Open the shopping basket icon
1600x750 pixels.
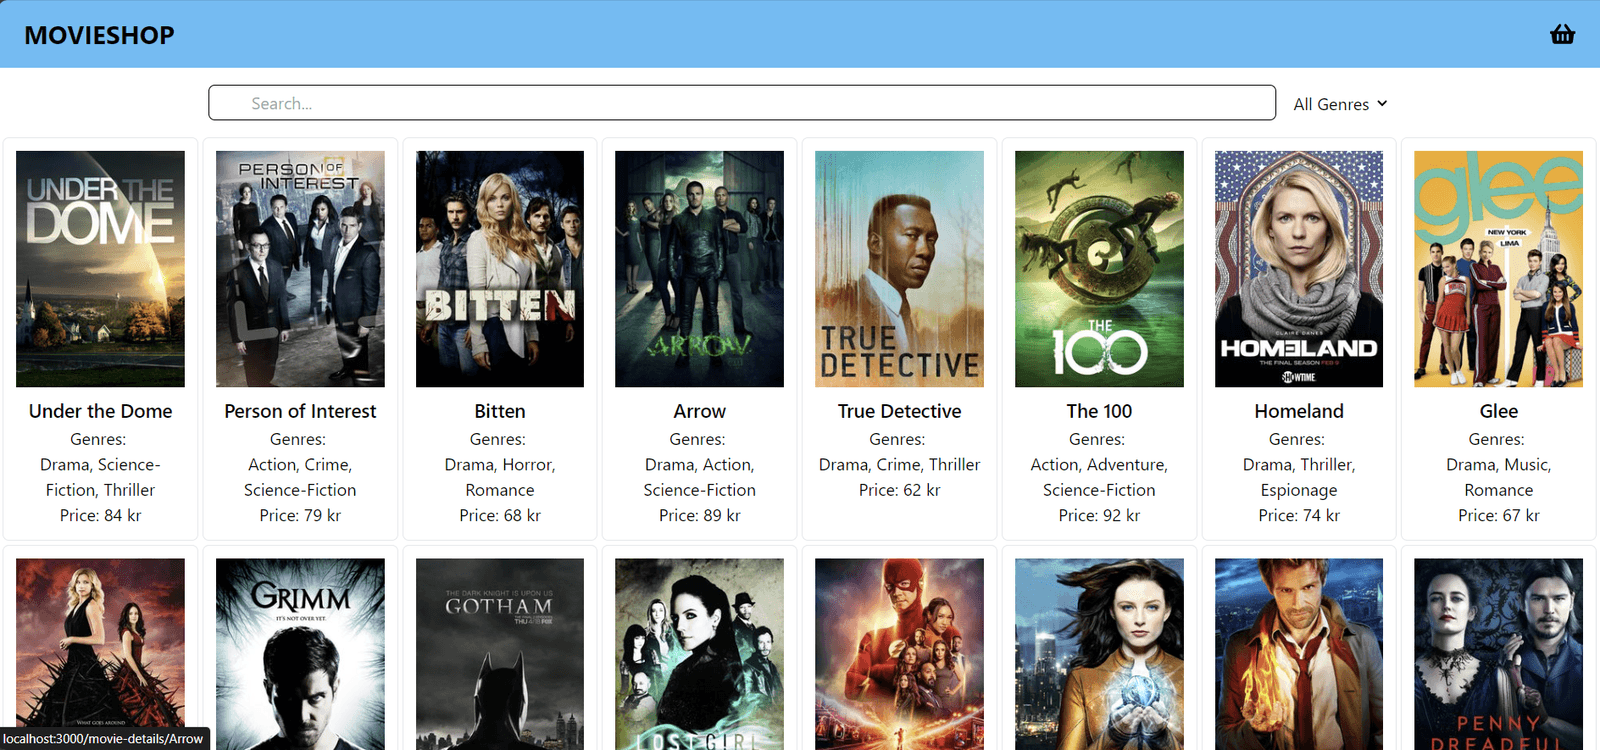[1562, 35]
